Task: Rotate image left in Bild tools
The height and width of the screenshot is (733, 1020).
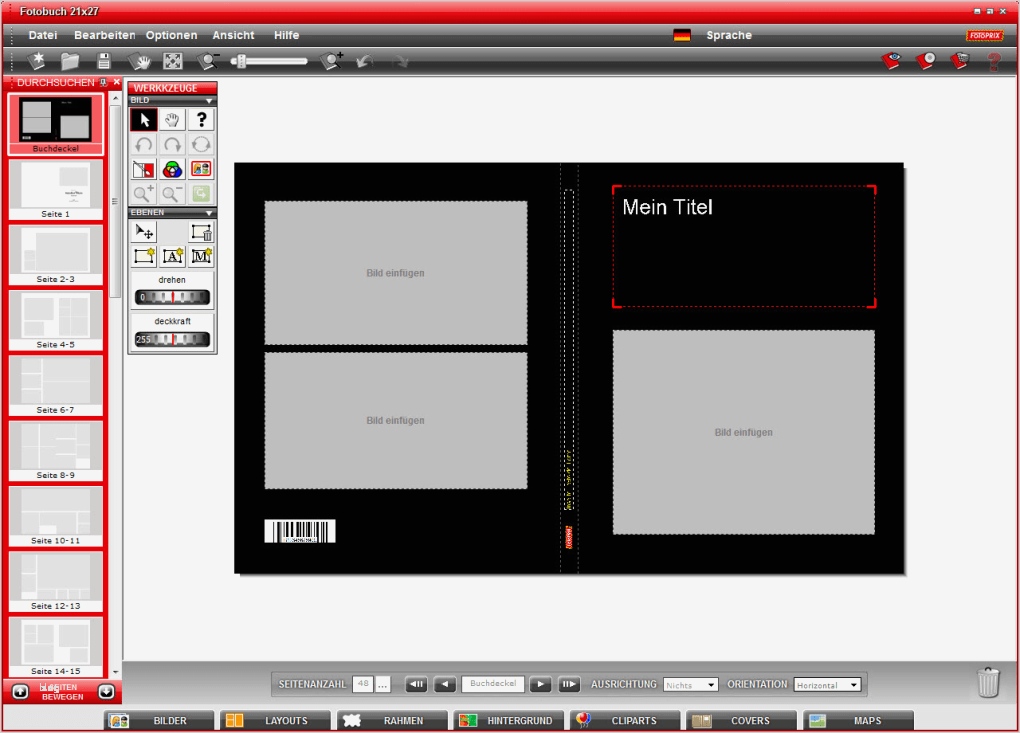Action: point(144,144)
